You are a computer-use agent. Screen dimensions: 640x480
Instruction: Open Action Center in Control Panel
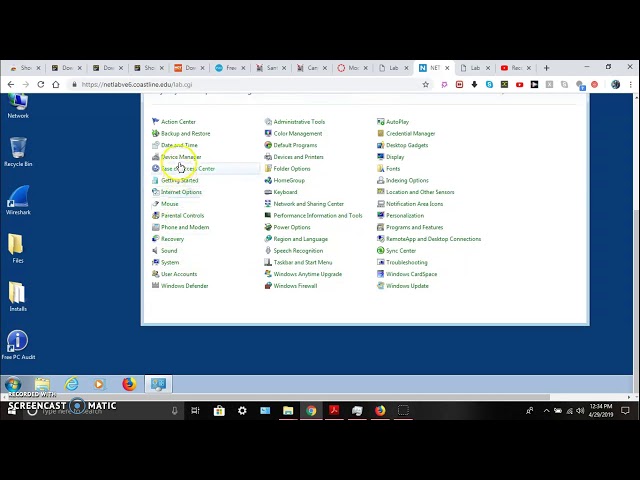(178, 122)
